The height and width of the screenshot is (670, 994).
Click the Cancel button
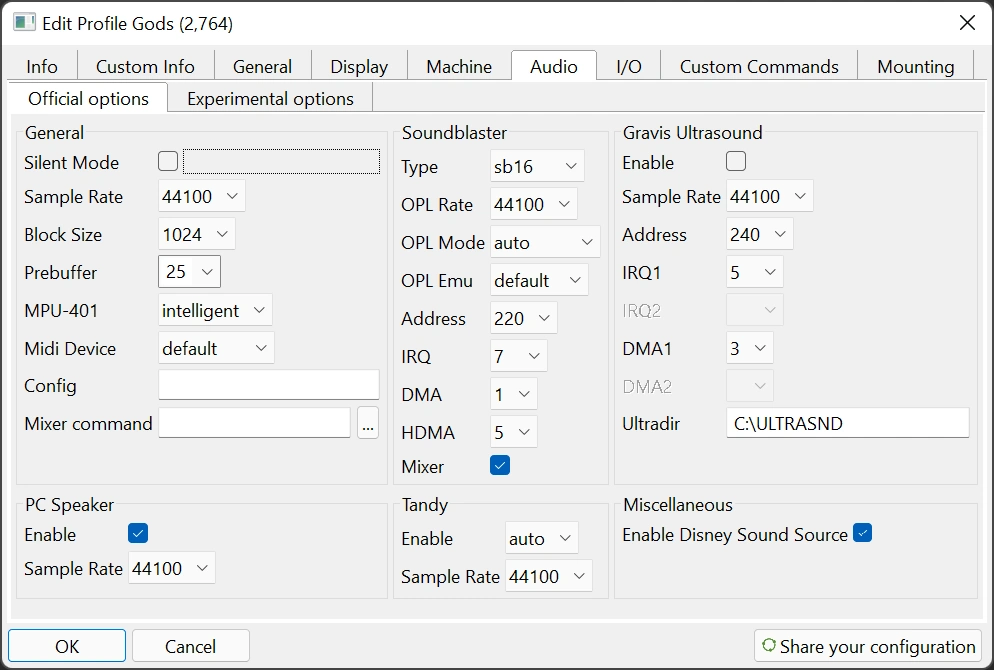point(190,646)
